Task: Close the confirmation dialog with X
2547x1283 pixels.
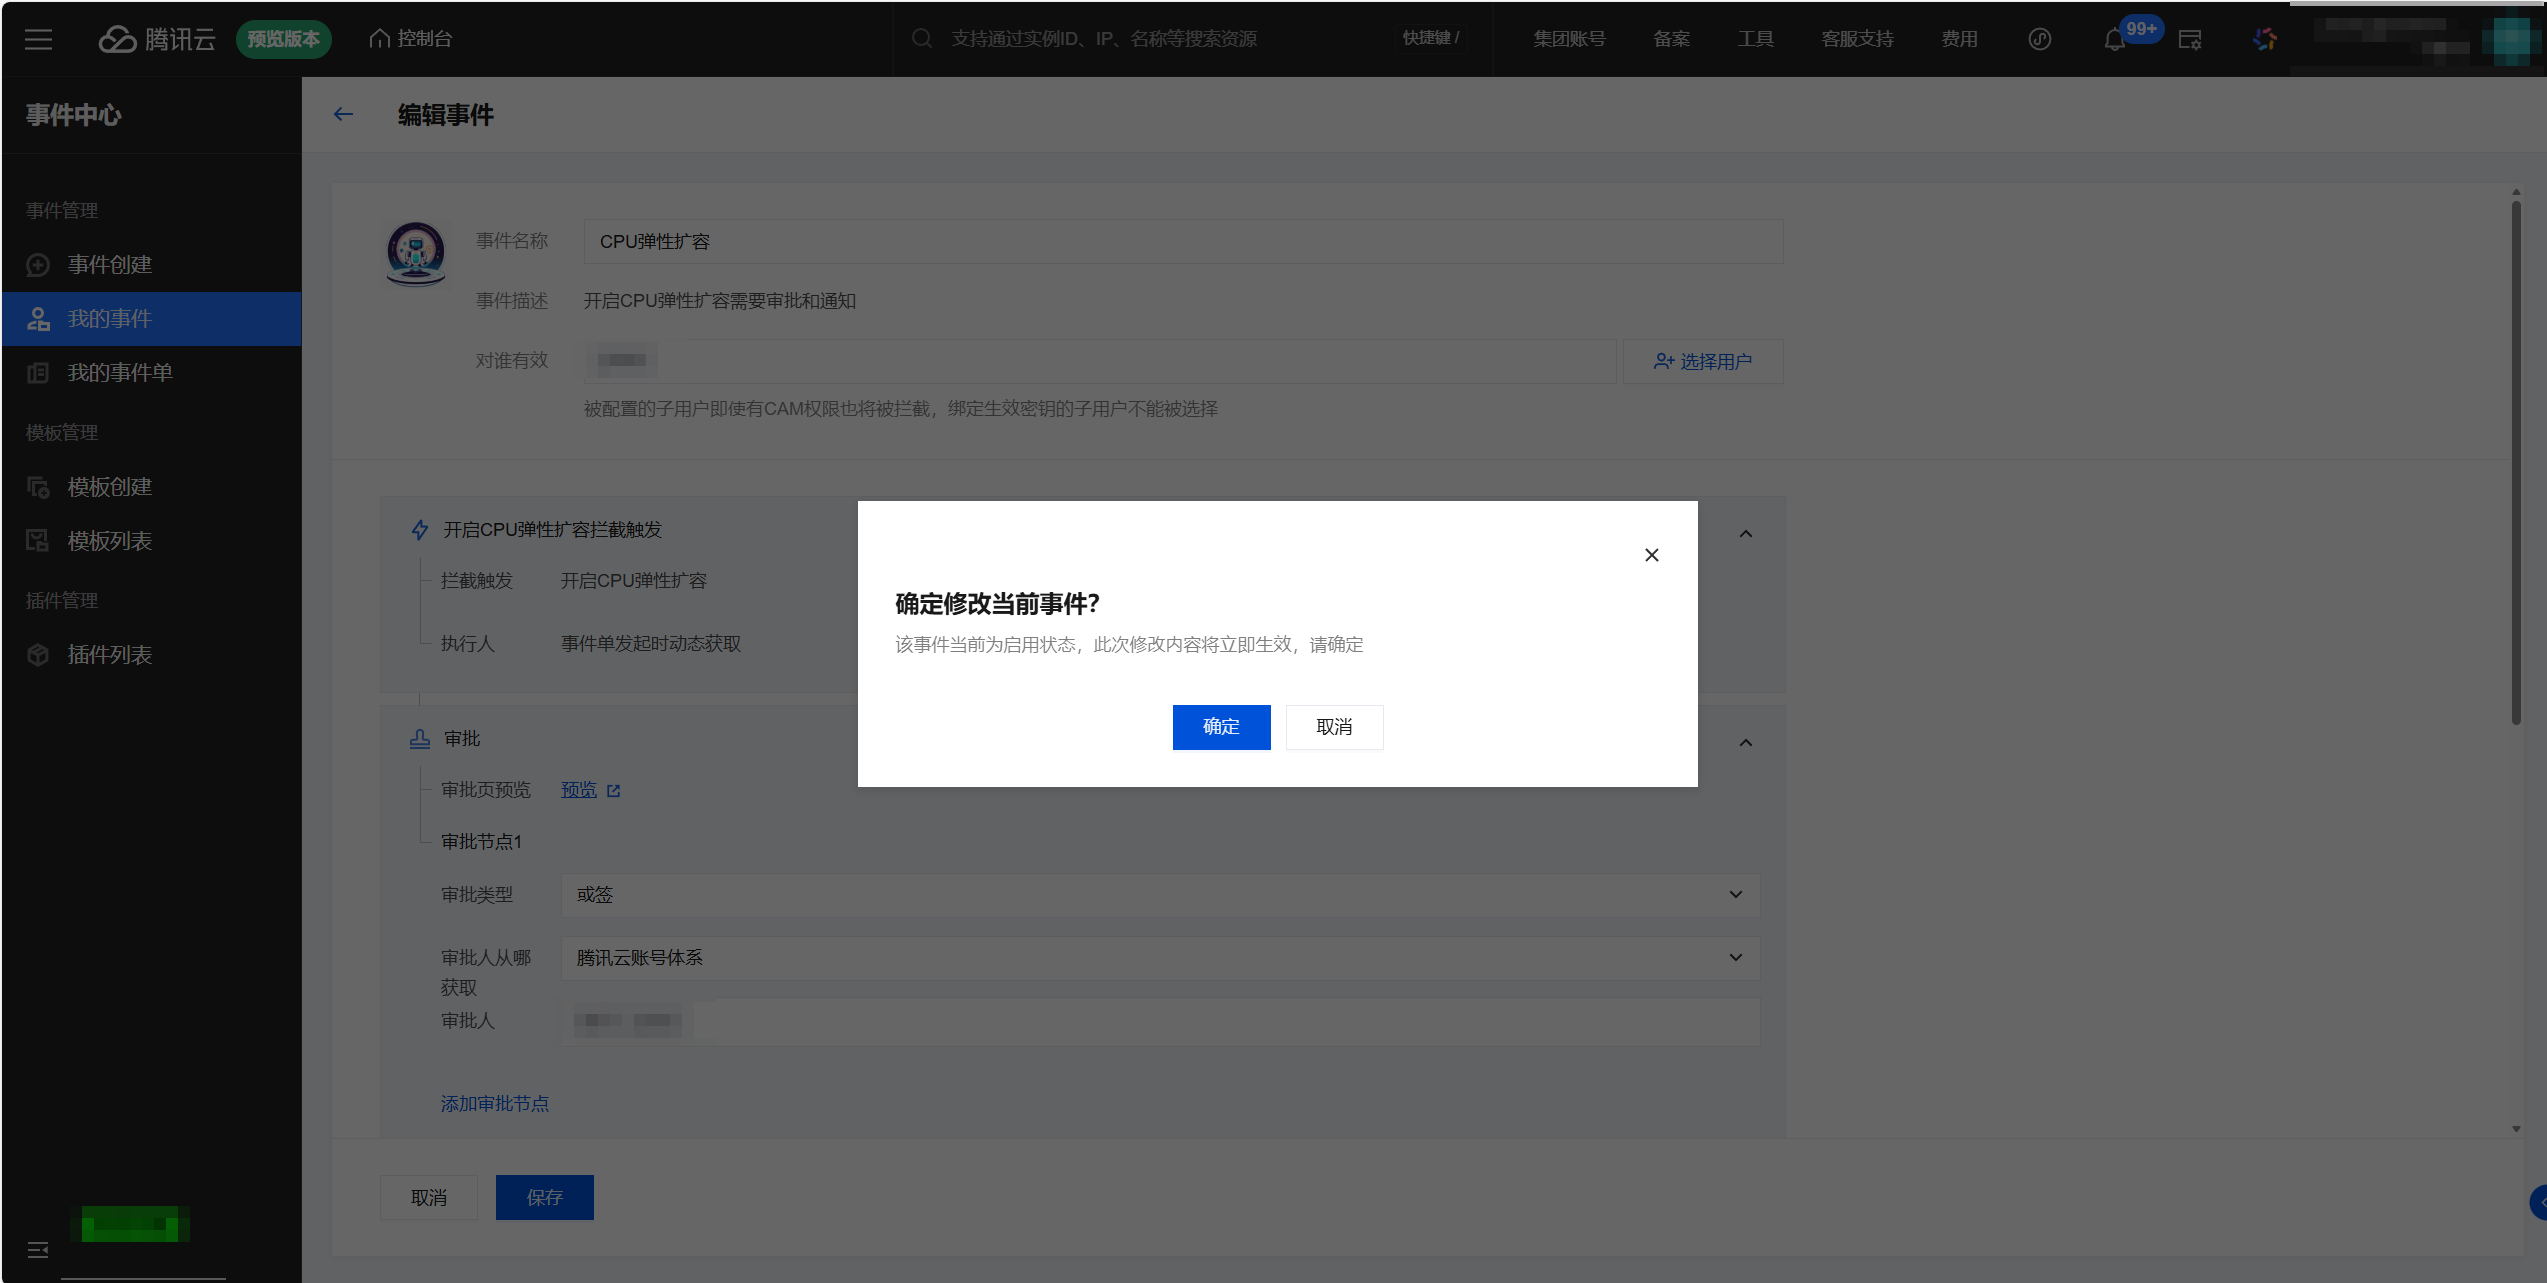Action: 1651,555
